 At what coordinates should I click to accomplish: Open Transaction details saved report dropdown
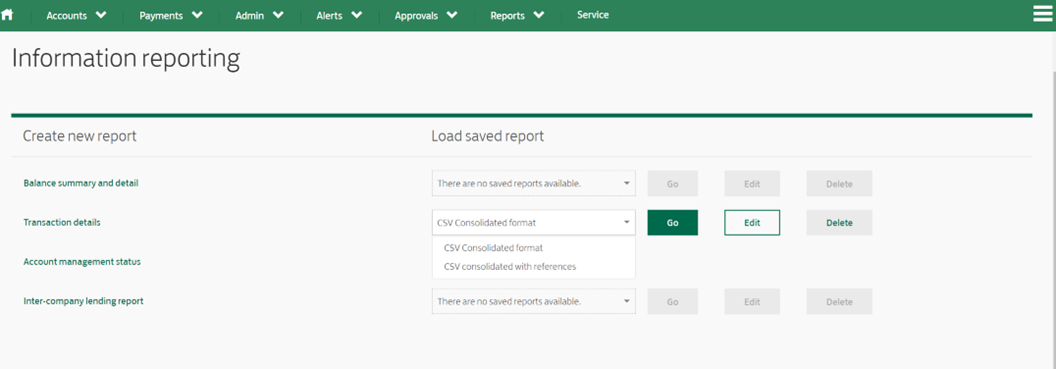coord(533,222)
